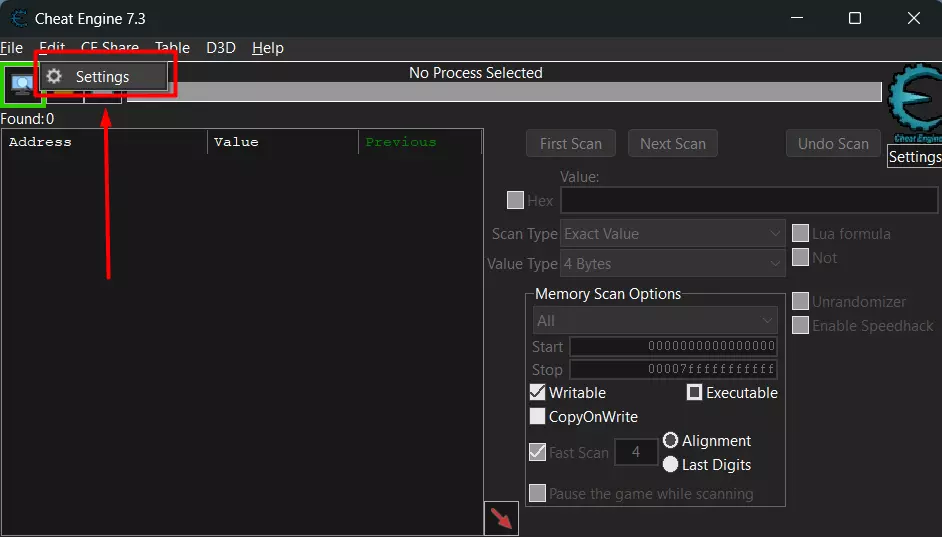The image size is (942, 537).
Task: Select the Last Digits radio button
Action: (x=670, y=464)
